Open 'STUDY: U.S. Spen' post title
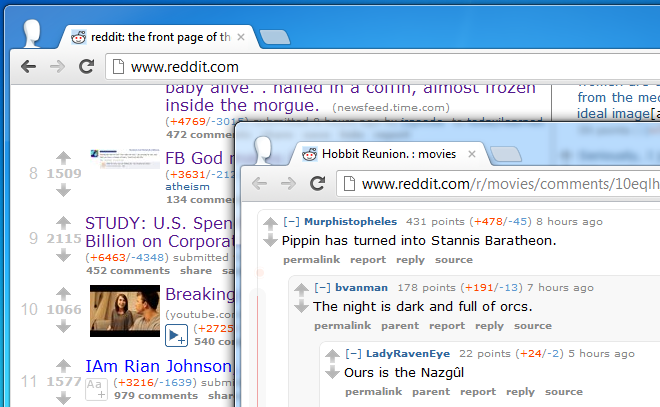Screen dimensions: 660x407 (x=160, y=232)
